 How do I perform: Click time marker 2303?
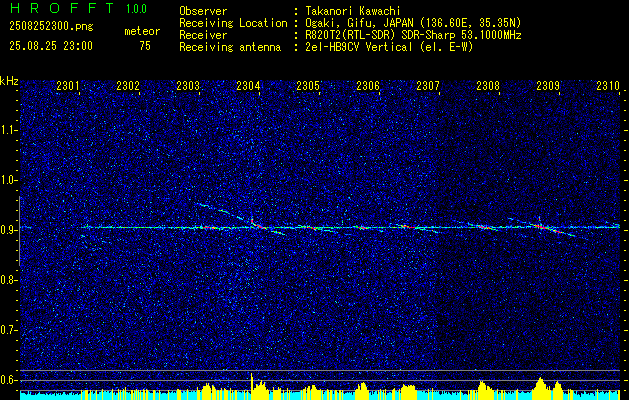pos(188,85)
